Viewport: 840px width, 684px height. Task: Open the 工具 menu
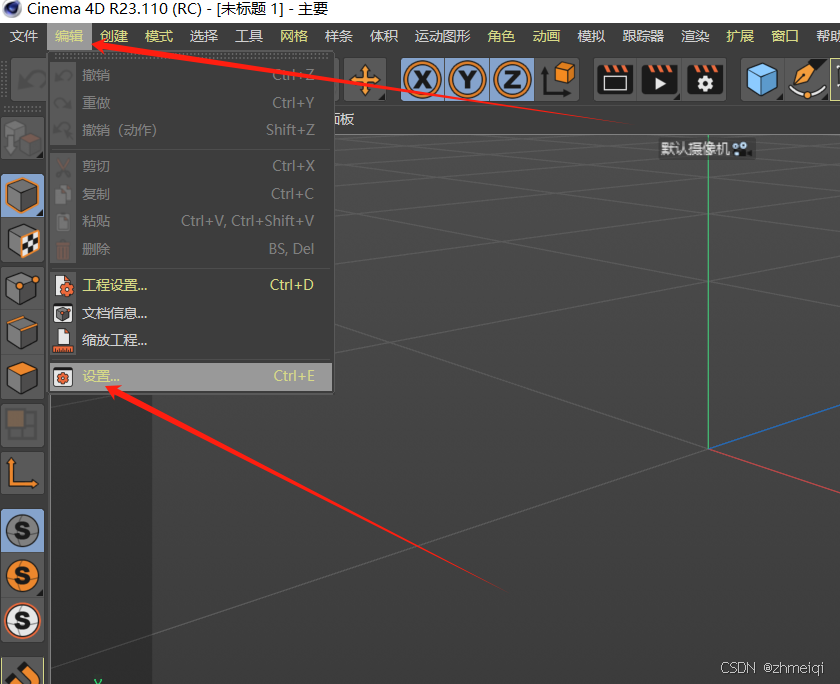(249, 36)
